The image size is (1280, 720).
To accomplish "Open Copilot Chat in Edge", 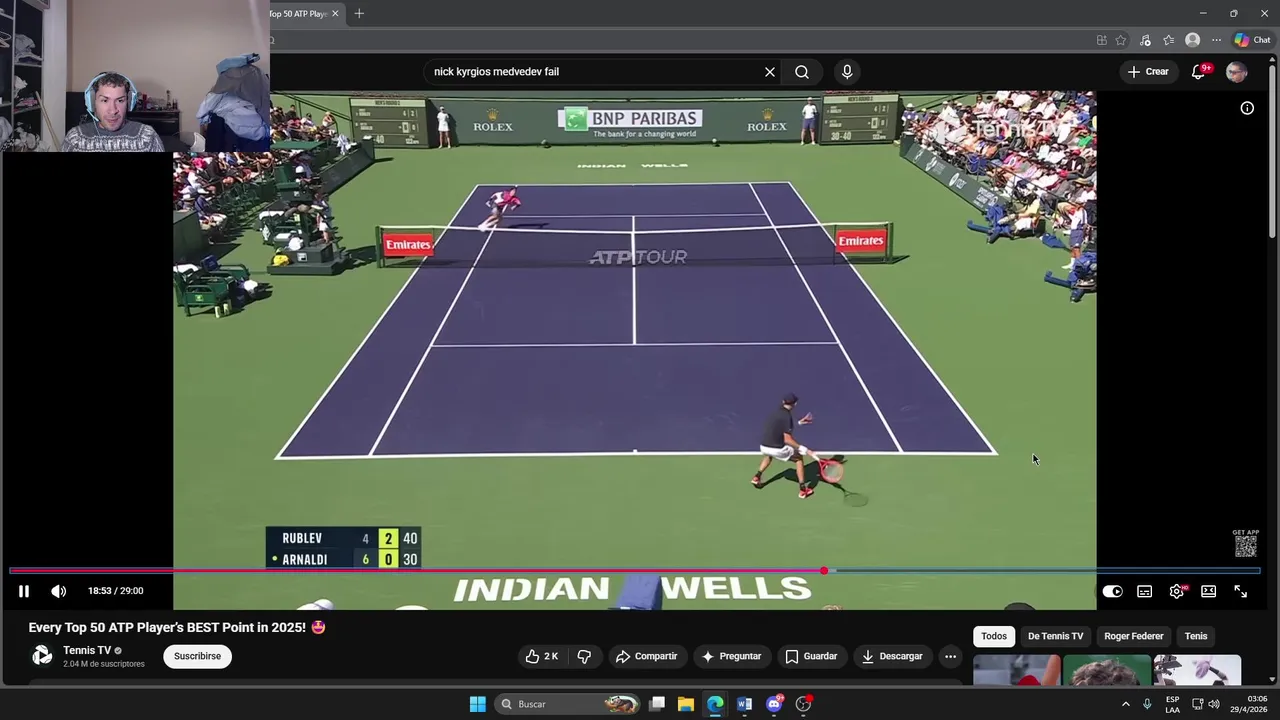I will (x=1252, y=40).
